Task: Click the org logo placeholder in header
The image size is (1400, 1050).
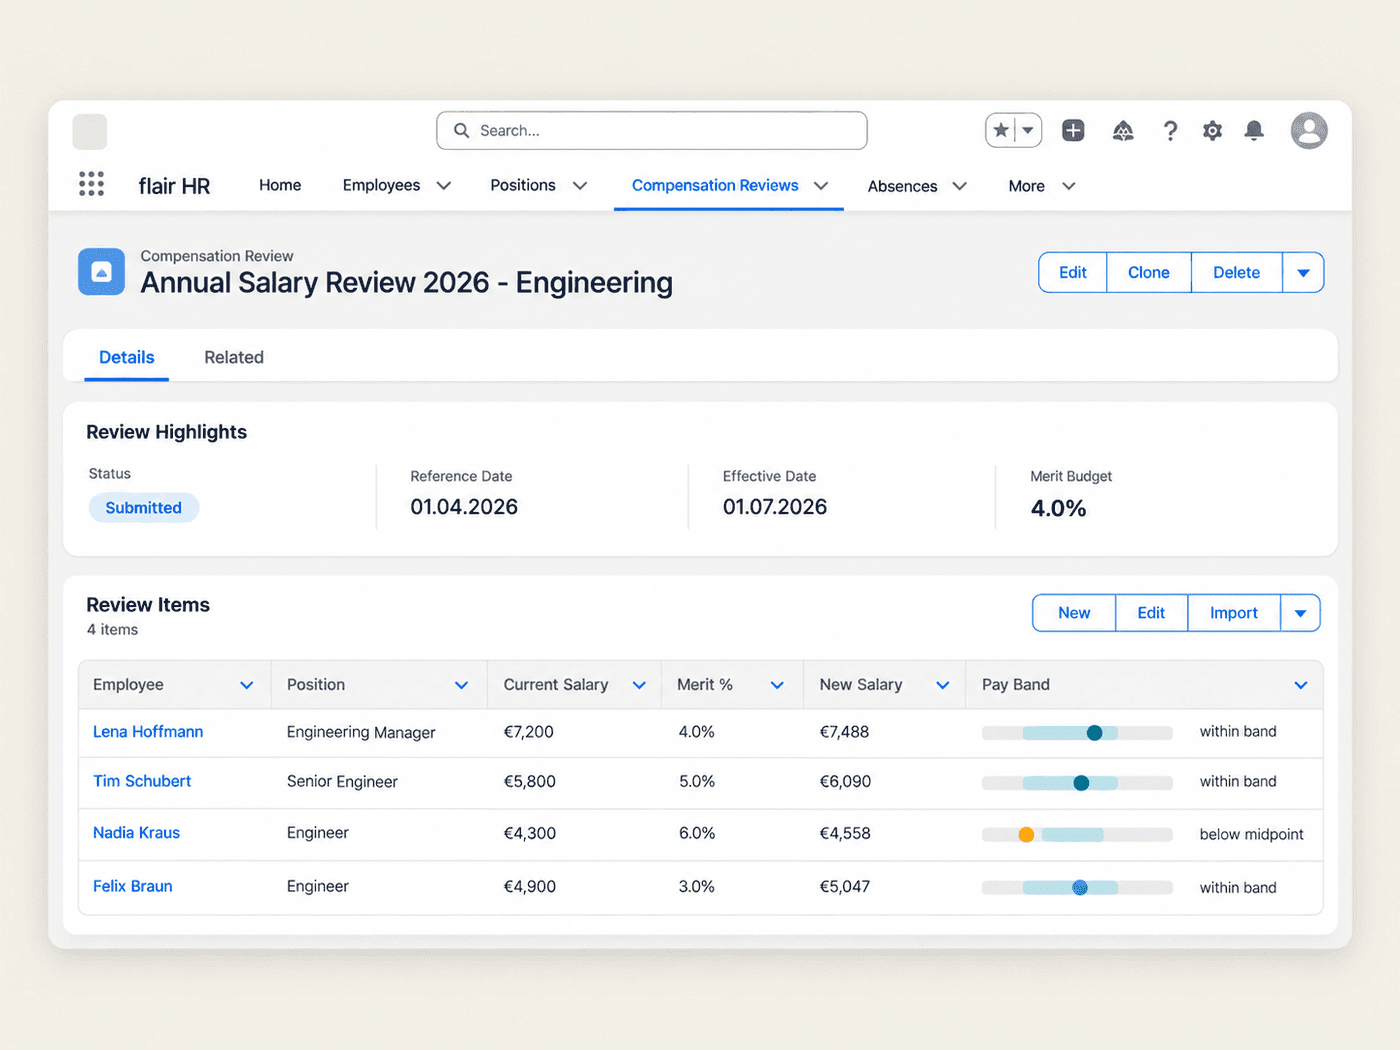Action: 90,131
